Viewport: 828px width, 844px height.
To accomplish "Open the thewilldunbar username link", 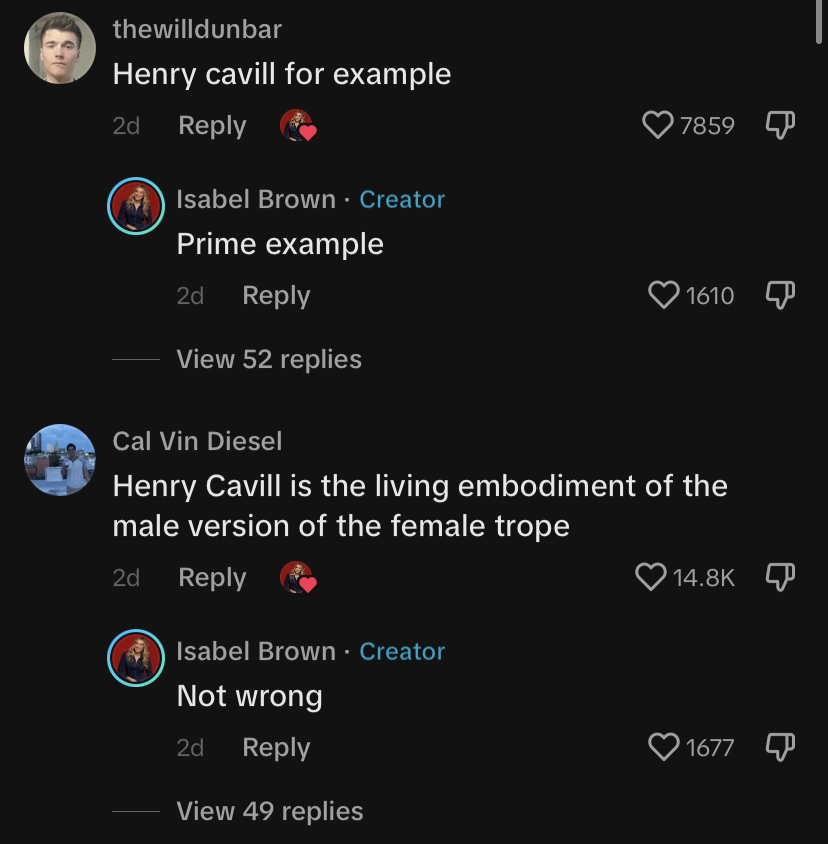I will pyautogui.click(x=197, y=29).
